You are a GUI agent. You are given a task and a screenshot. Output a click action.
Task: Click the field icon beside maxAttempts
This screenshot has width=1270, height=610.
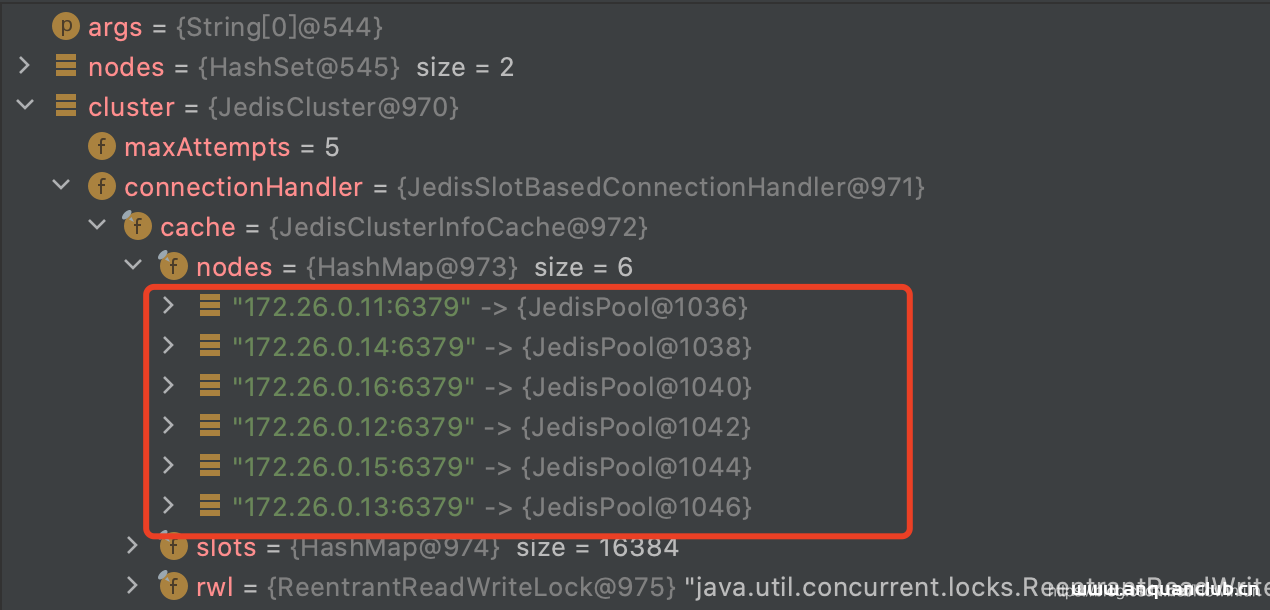point(101,146)
